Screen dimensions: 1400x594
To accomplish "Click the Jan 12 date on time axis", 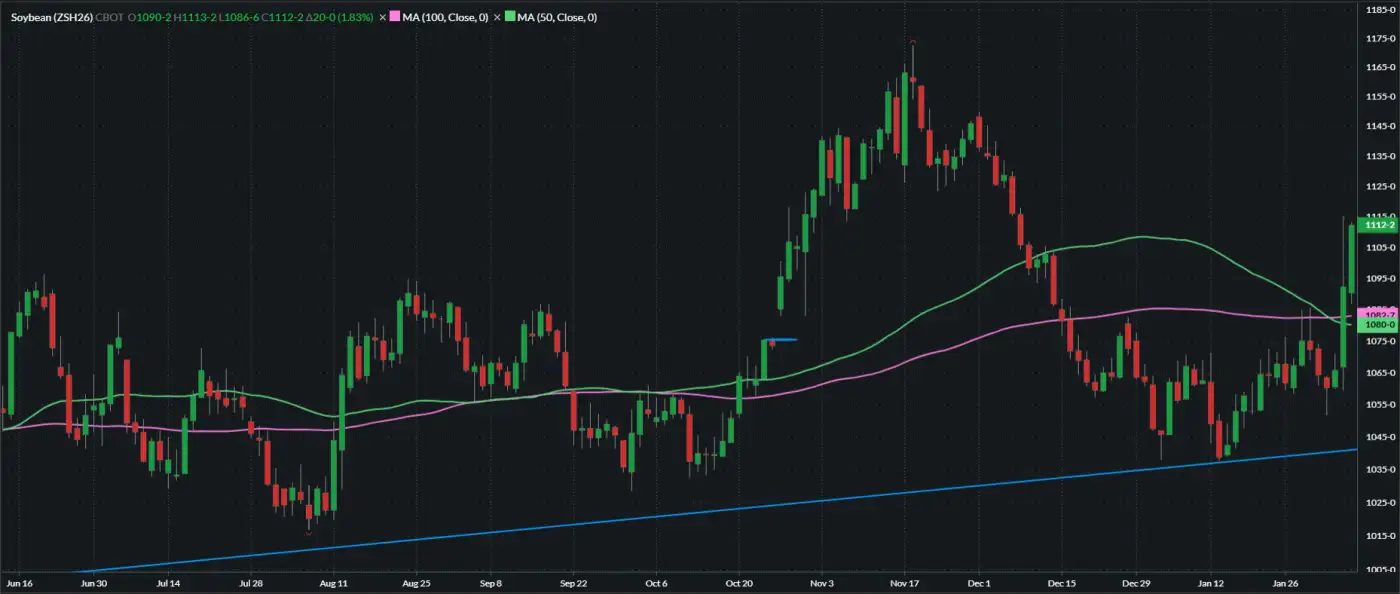I will click(x=1211, y=582).
